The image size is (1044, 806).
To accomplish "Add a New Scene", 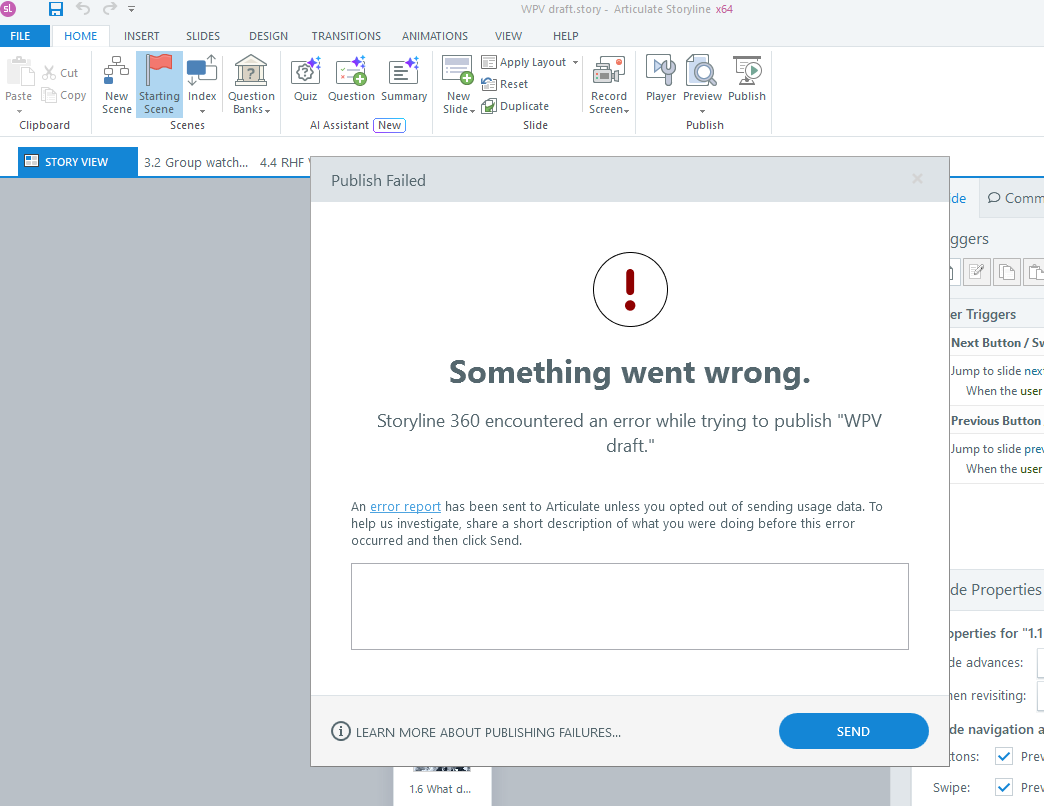I will [116, 84].
